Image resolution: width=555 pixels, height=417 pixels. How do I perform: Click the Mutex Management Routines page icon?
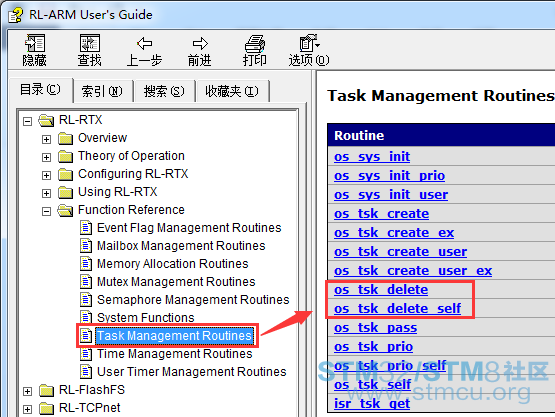coord(86,282)
